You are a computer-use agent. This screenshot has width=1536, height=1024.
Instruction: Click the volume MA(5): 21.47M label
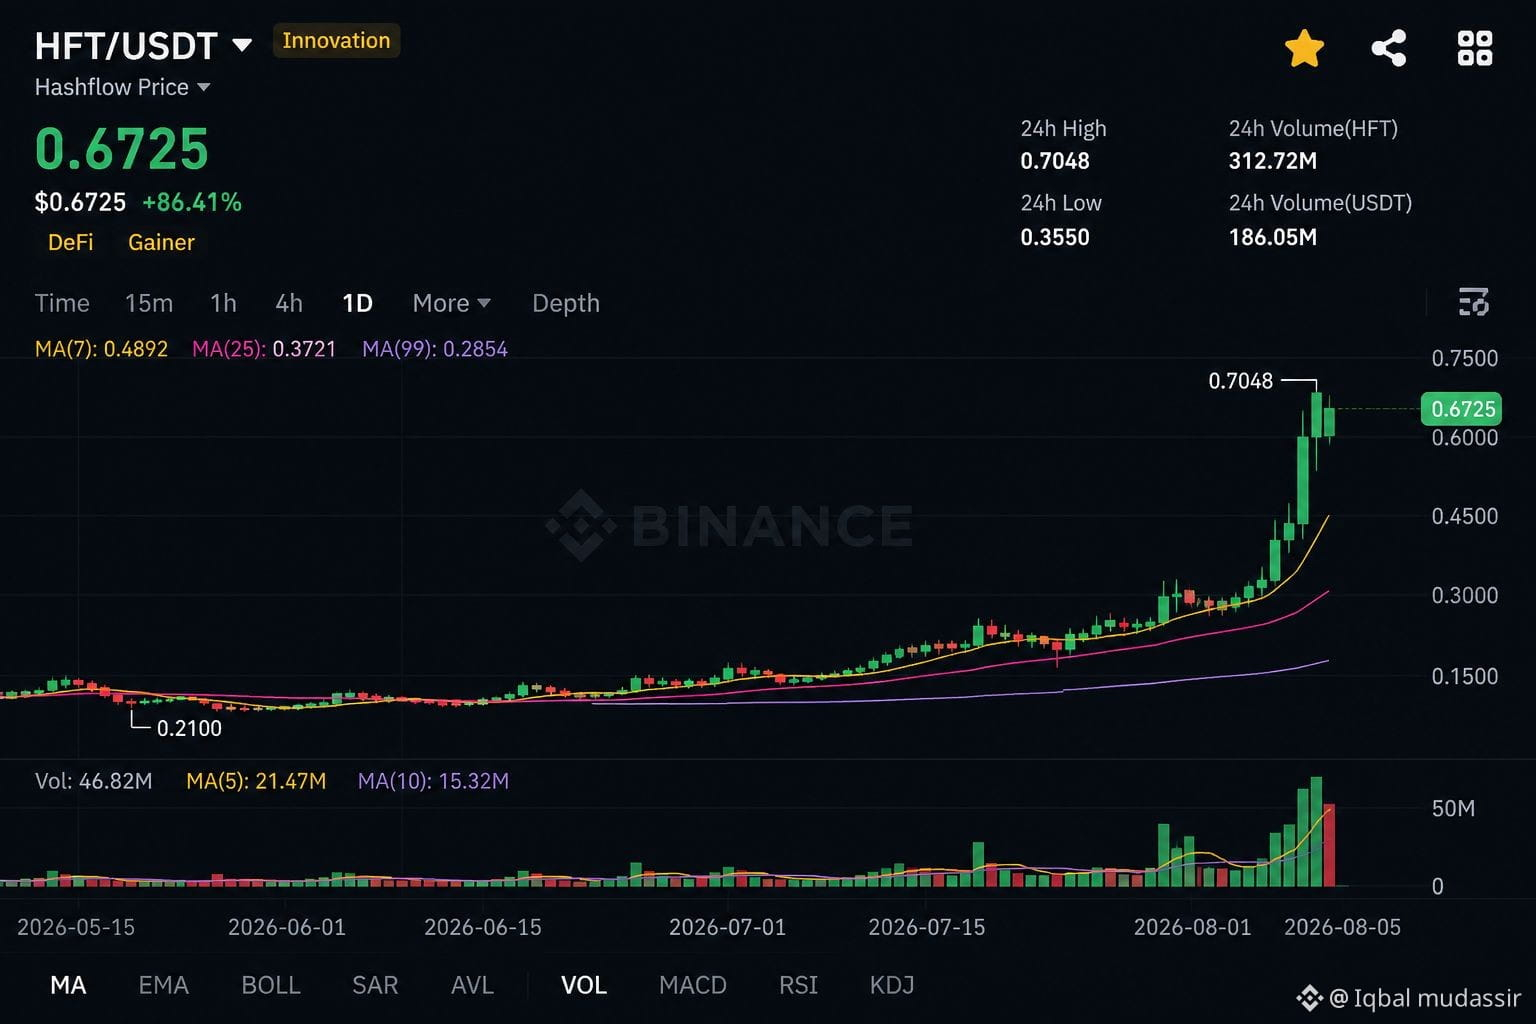256,781
